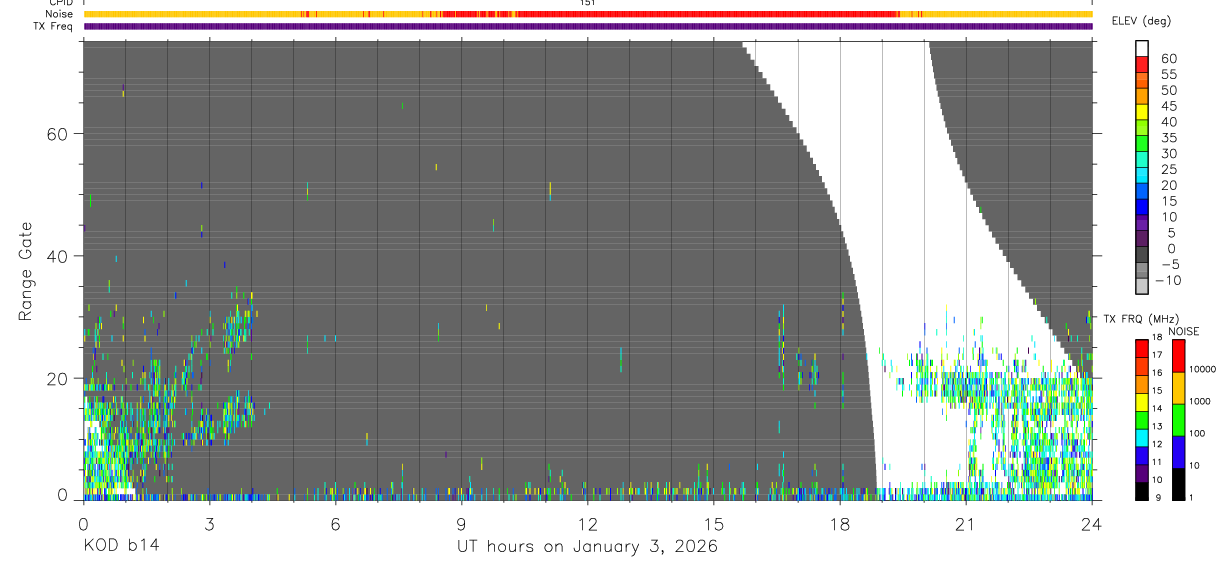
Task: Click the '11' label on the TX FRQ scale
Action: point(1158,462)
